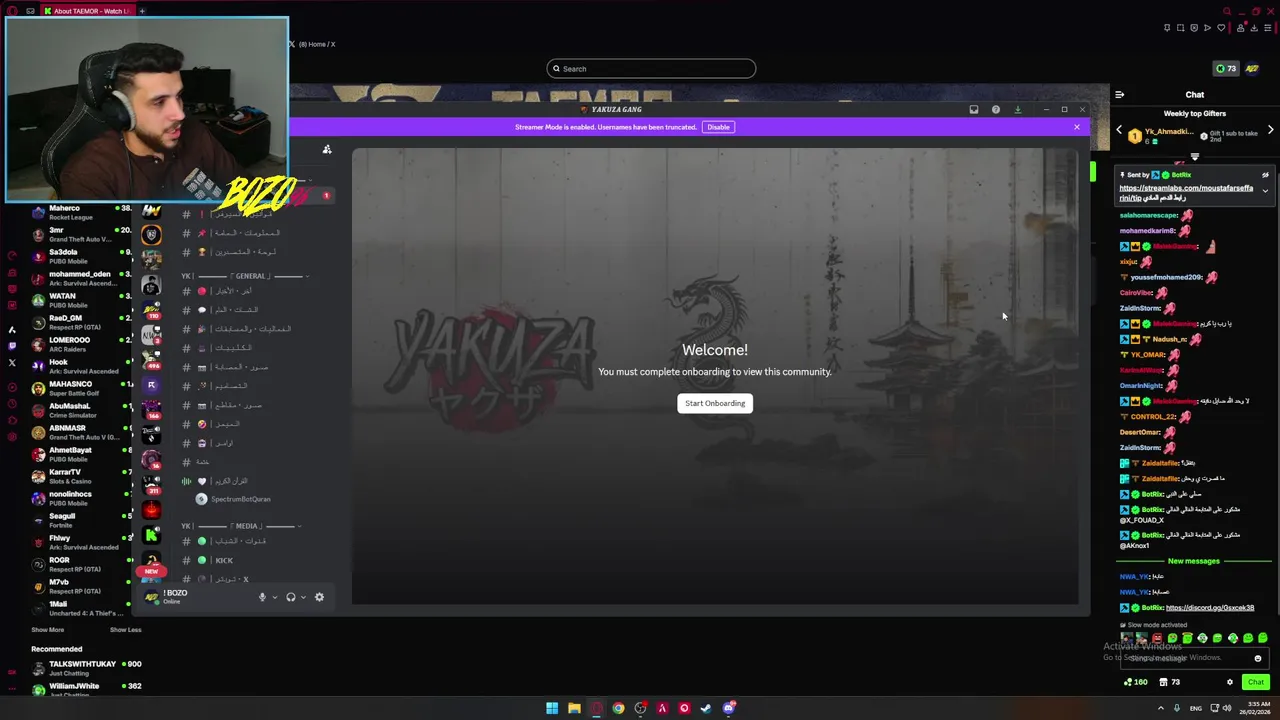Screen dimensions: 1280x720
Task: Open recommended channel TALKSWITHTUKAY
Action: (x=85, y=668)
